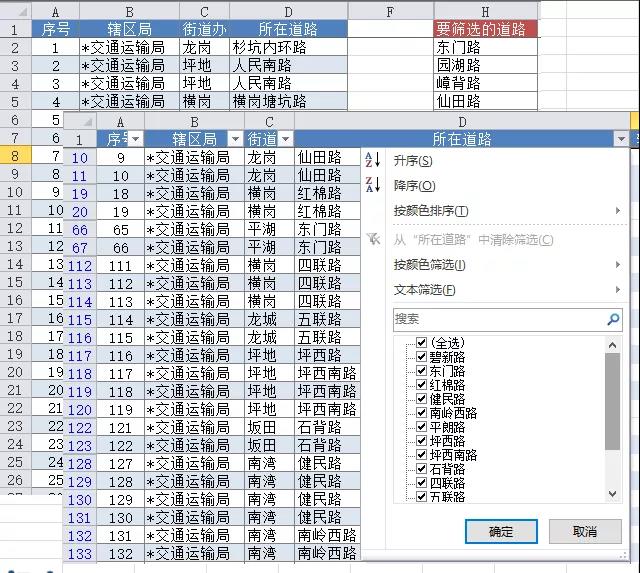The image size is (640, 573).
Task: Click 平湖 cell in row 67
Action: point(269,247)
